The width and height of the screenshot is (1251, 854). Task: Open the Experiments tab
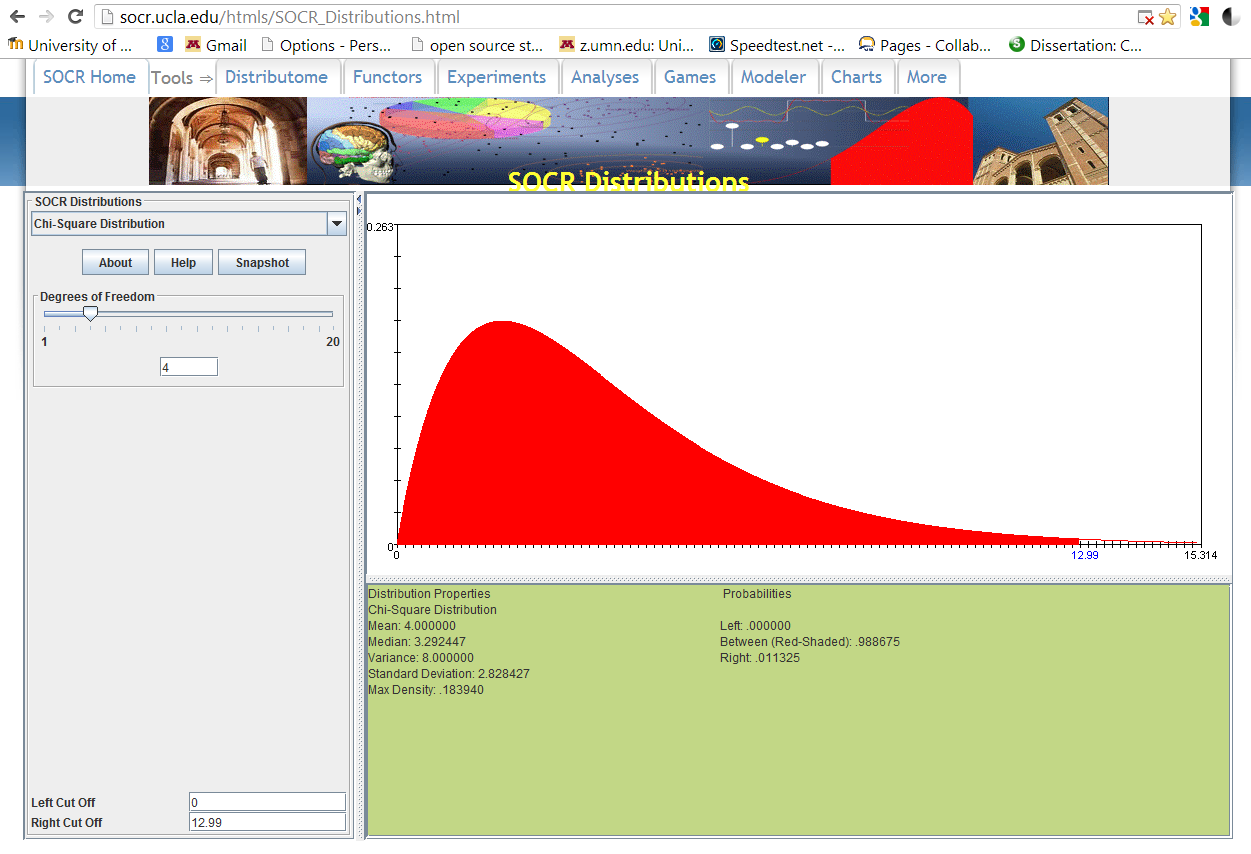496,77
